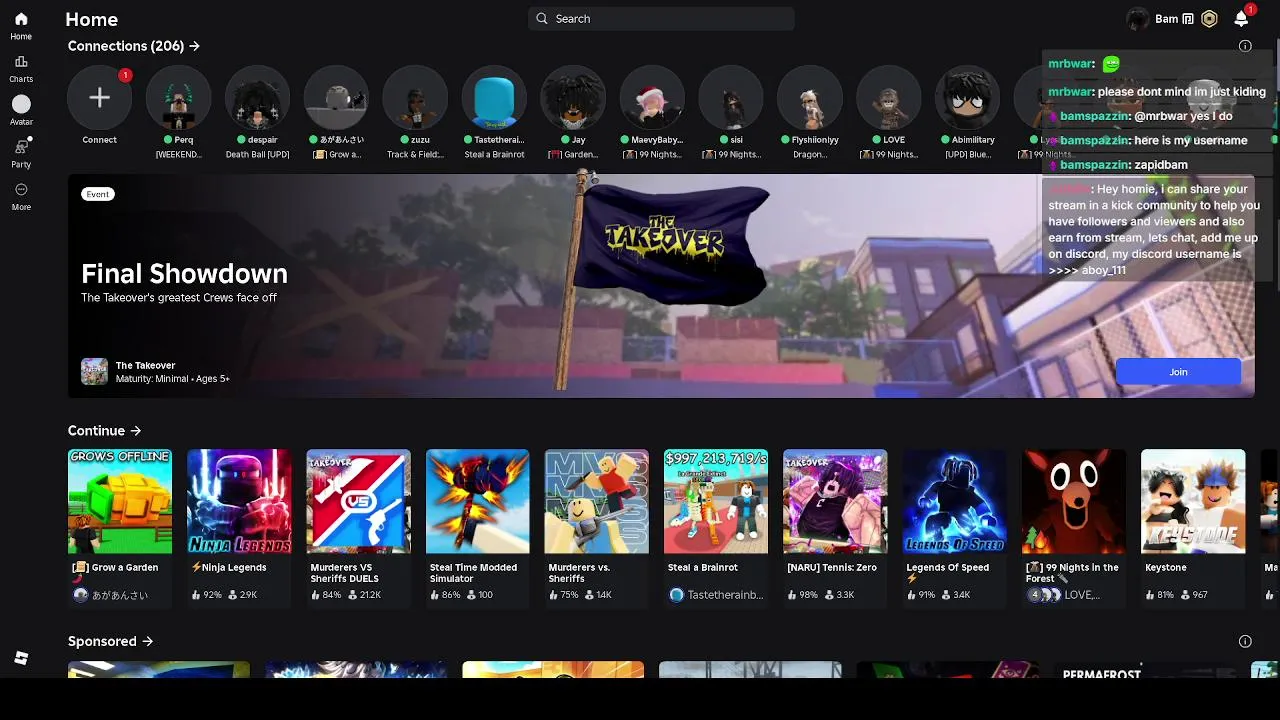This screenshot has height=720, width=1280.
Task: Open Jay's avatar in connections
Action: [573, 97]
